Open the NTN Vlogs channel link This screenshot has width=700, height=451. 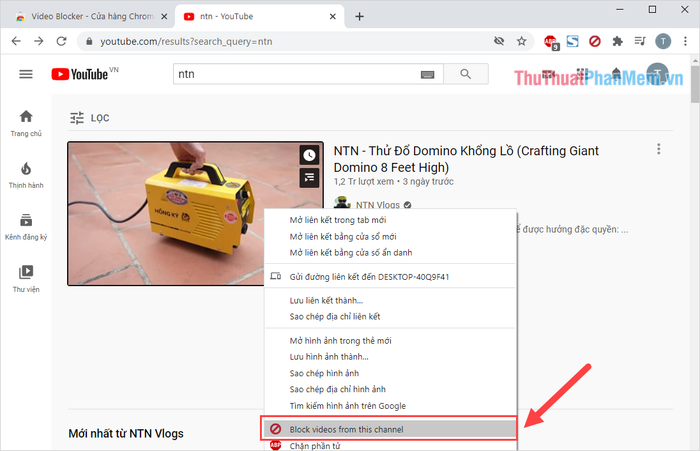point(377,205)
